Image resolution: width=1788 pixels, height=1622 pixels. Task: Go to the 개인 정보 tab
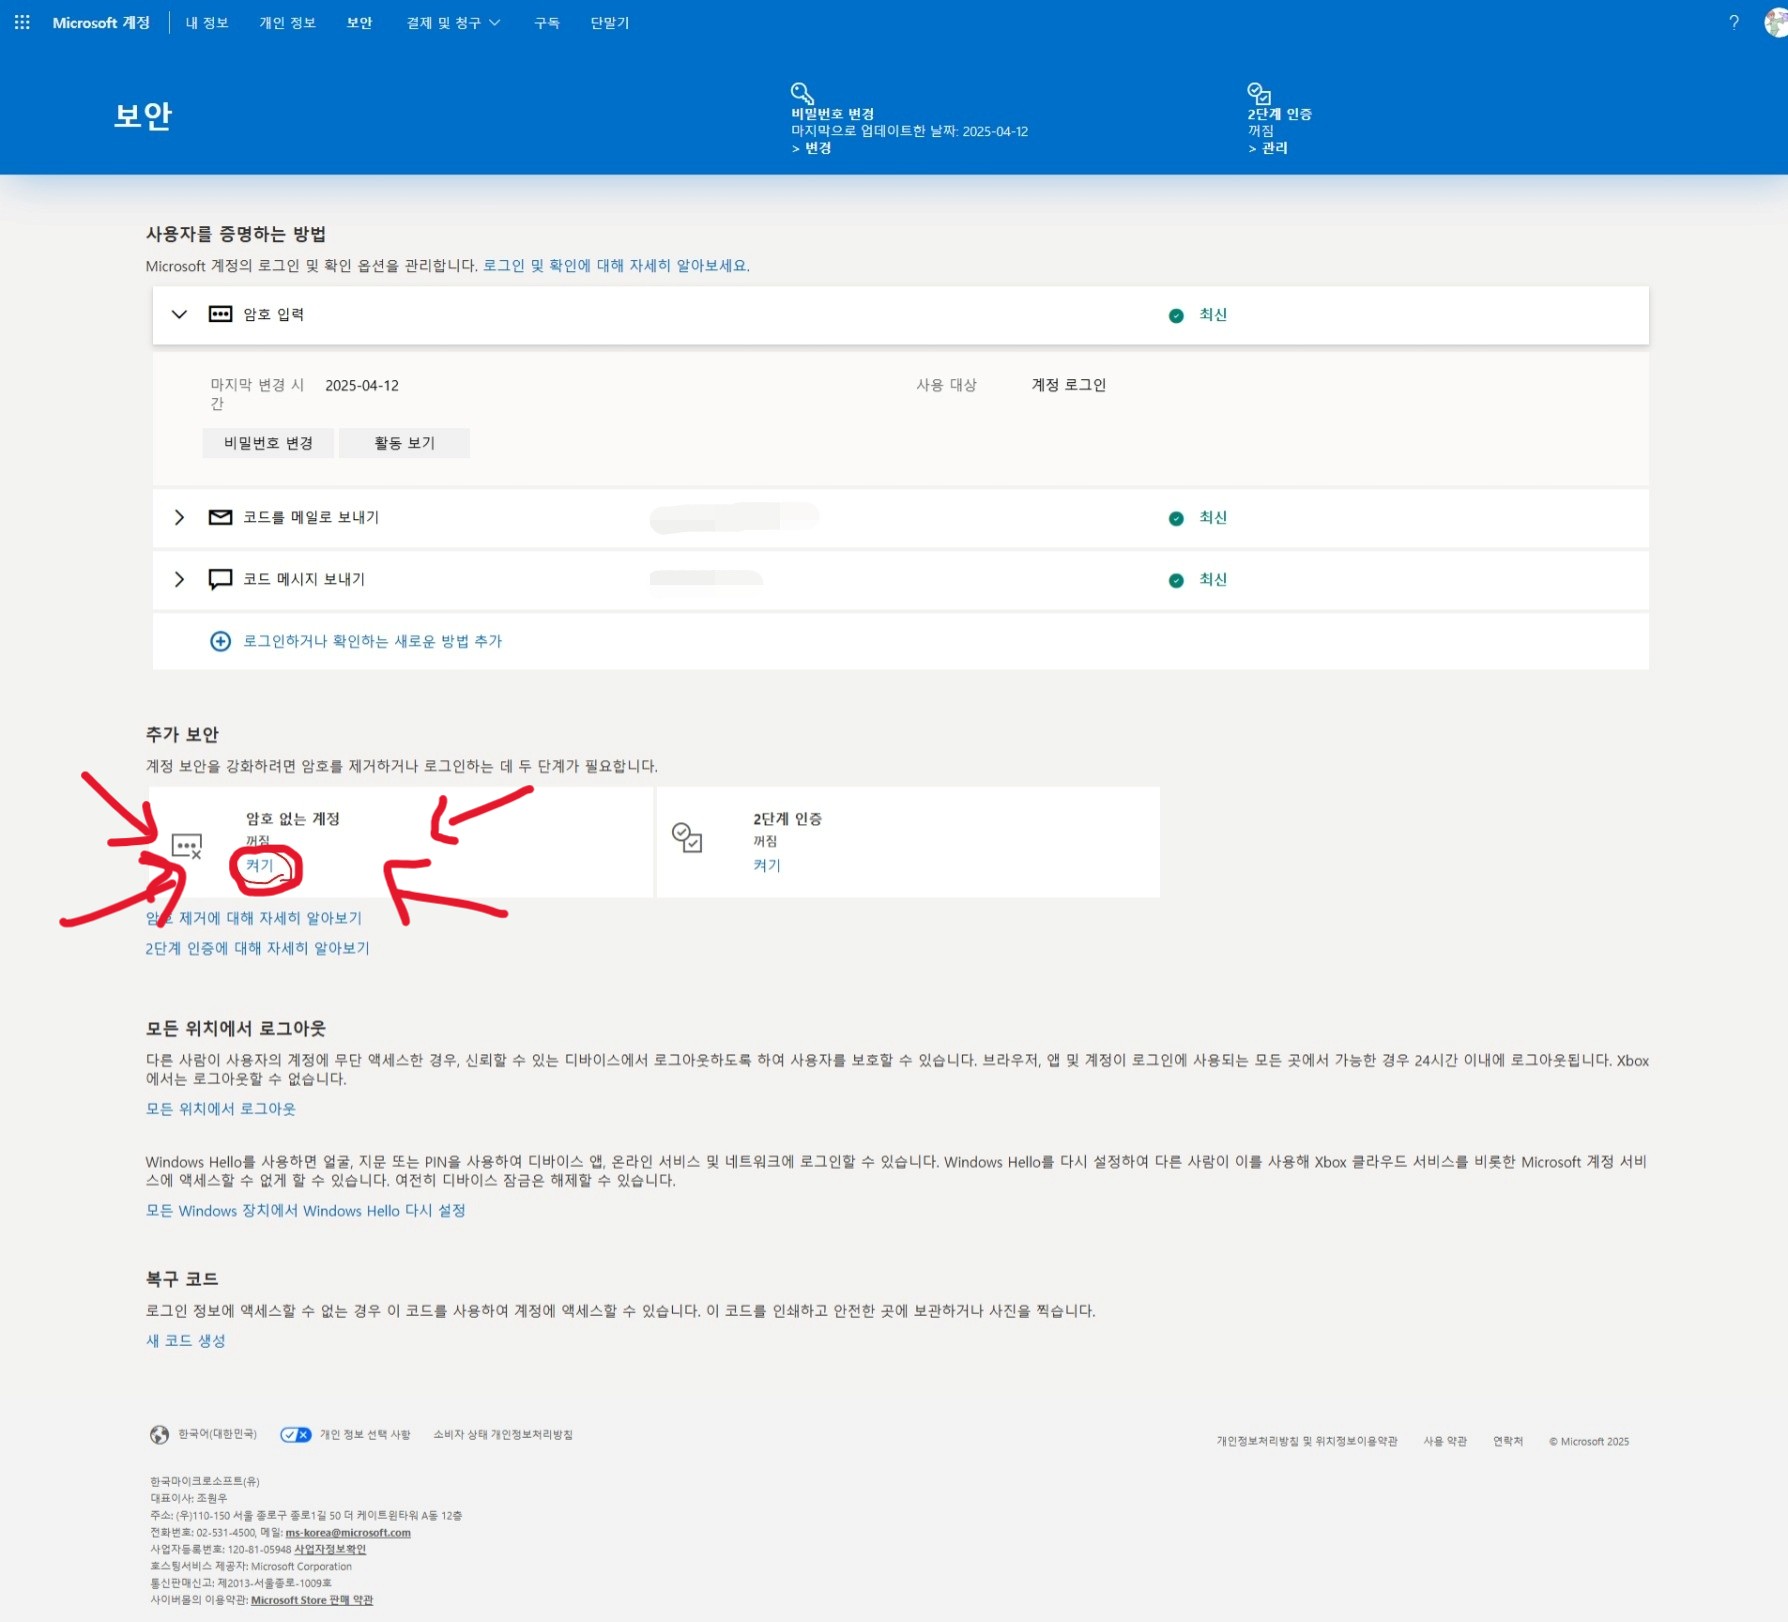coord(288,22)
